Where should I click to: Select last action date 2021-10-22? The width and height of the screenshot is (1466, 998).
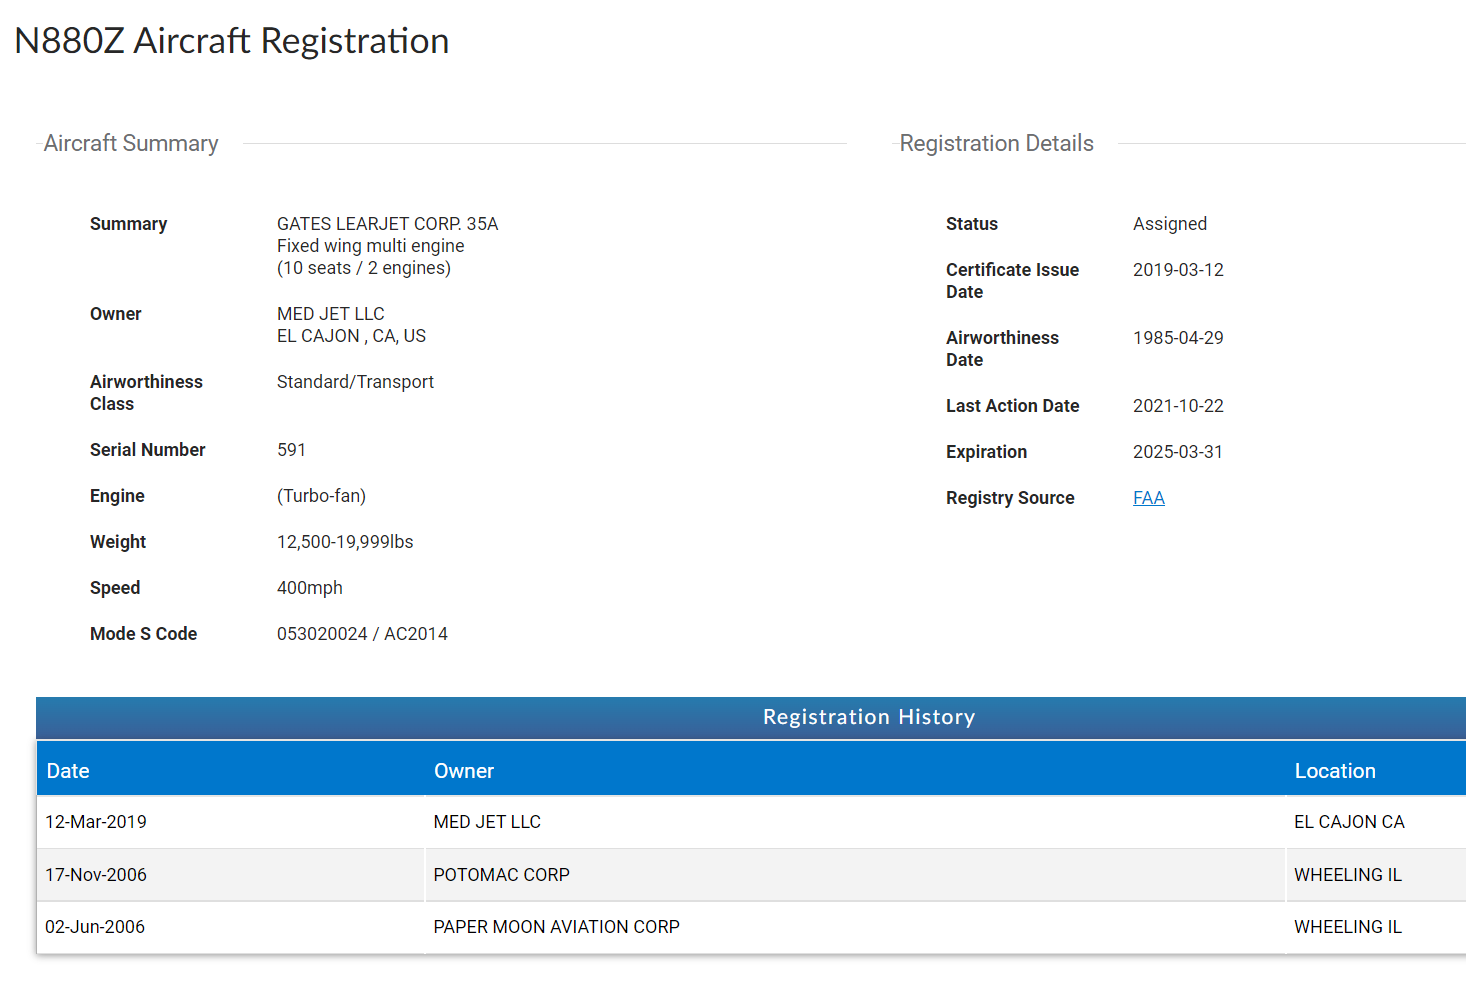tap(1178, 406)
